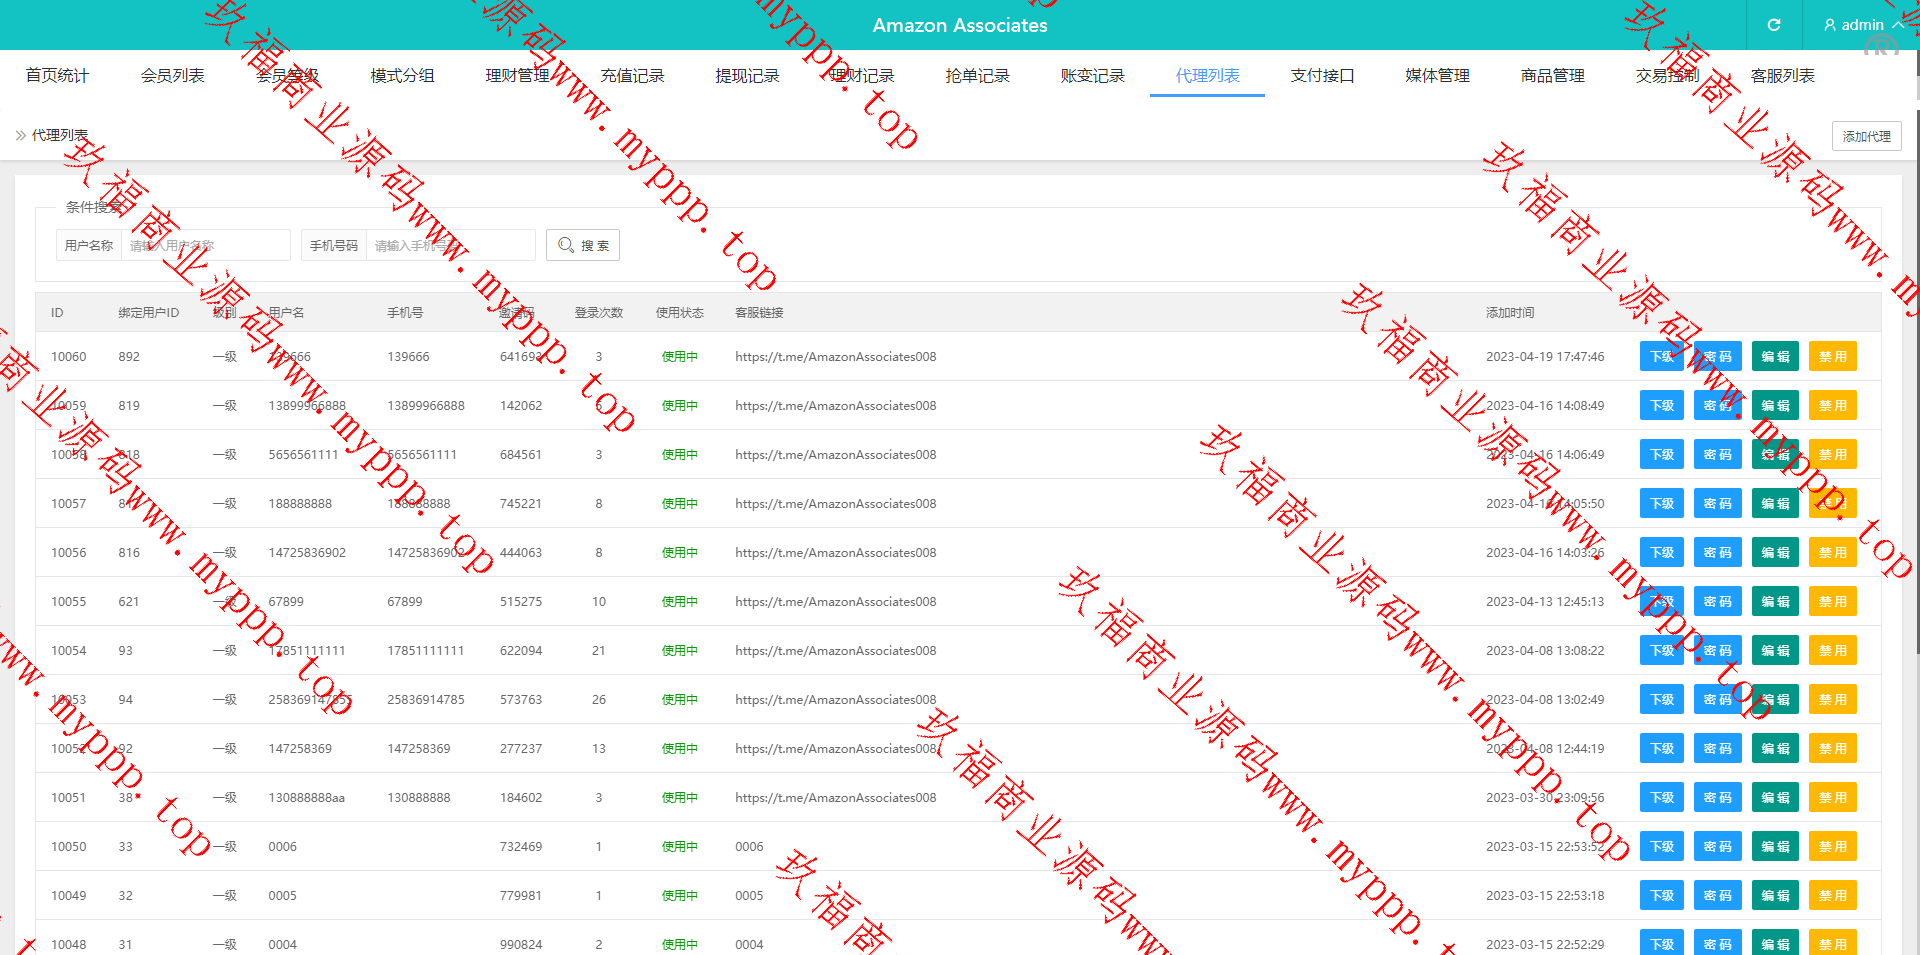Click 编辑 for agent ID 10057

pyautogui.click(x=1775, y=504)
